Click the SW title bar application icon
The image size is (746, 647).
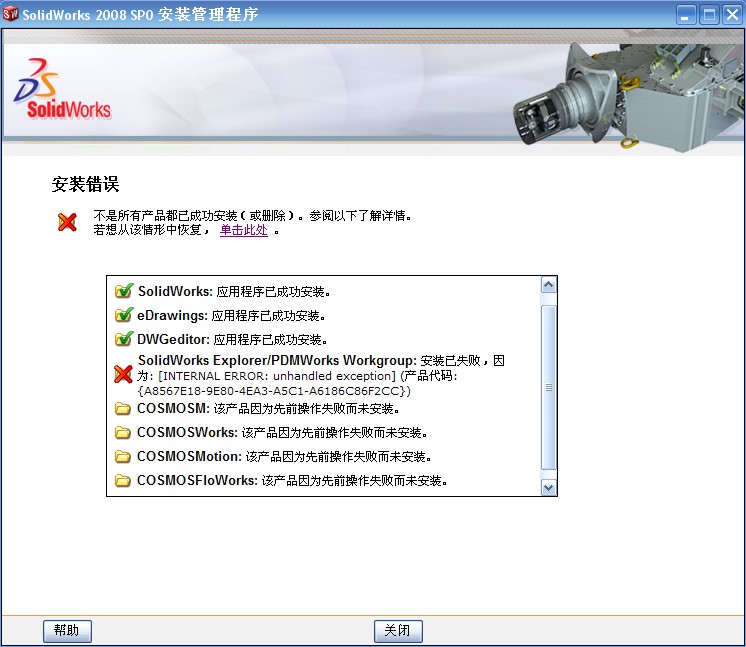10,14
